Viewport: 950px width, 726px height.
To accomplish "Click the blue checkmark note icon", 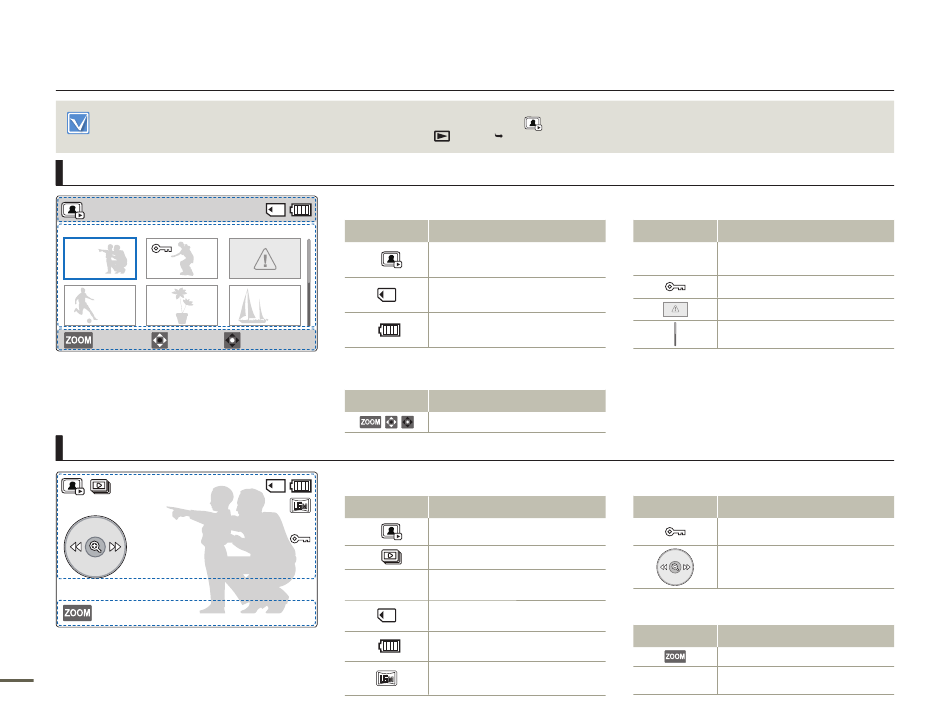I will [78, 123].
